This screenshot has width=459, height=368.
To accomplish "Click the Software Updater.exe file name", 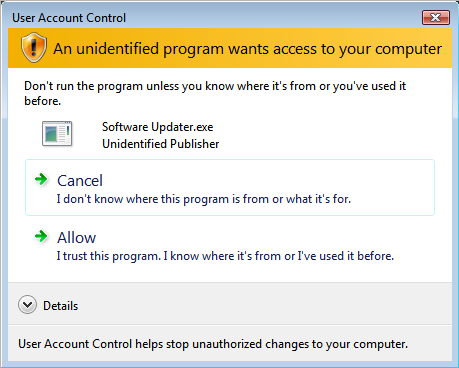I will [157, 127].
